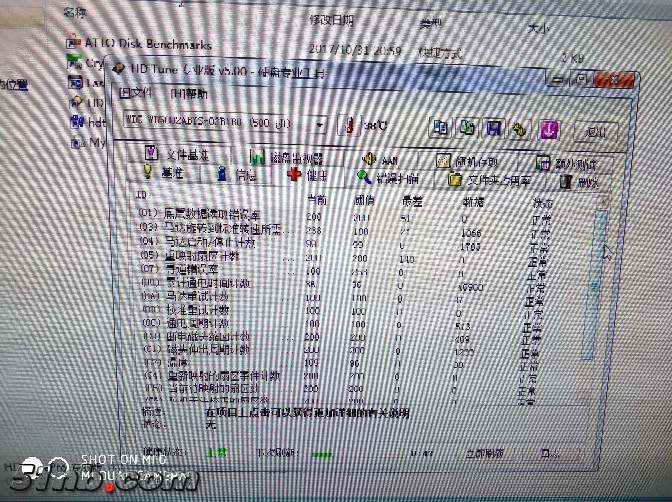Open options via the wrench toolbar icon
The width and height of the screenshot is (672, 502).
click(520, 129)
